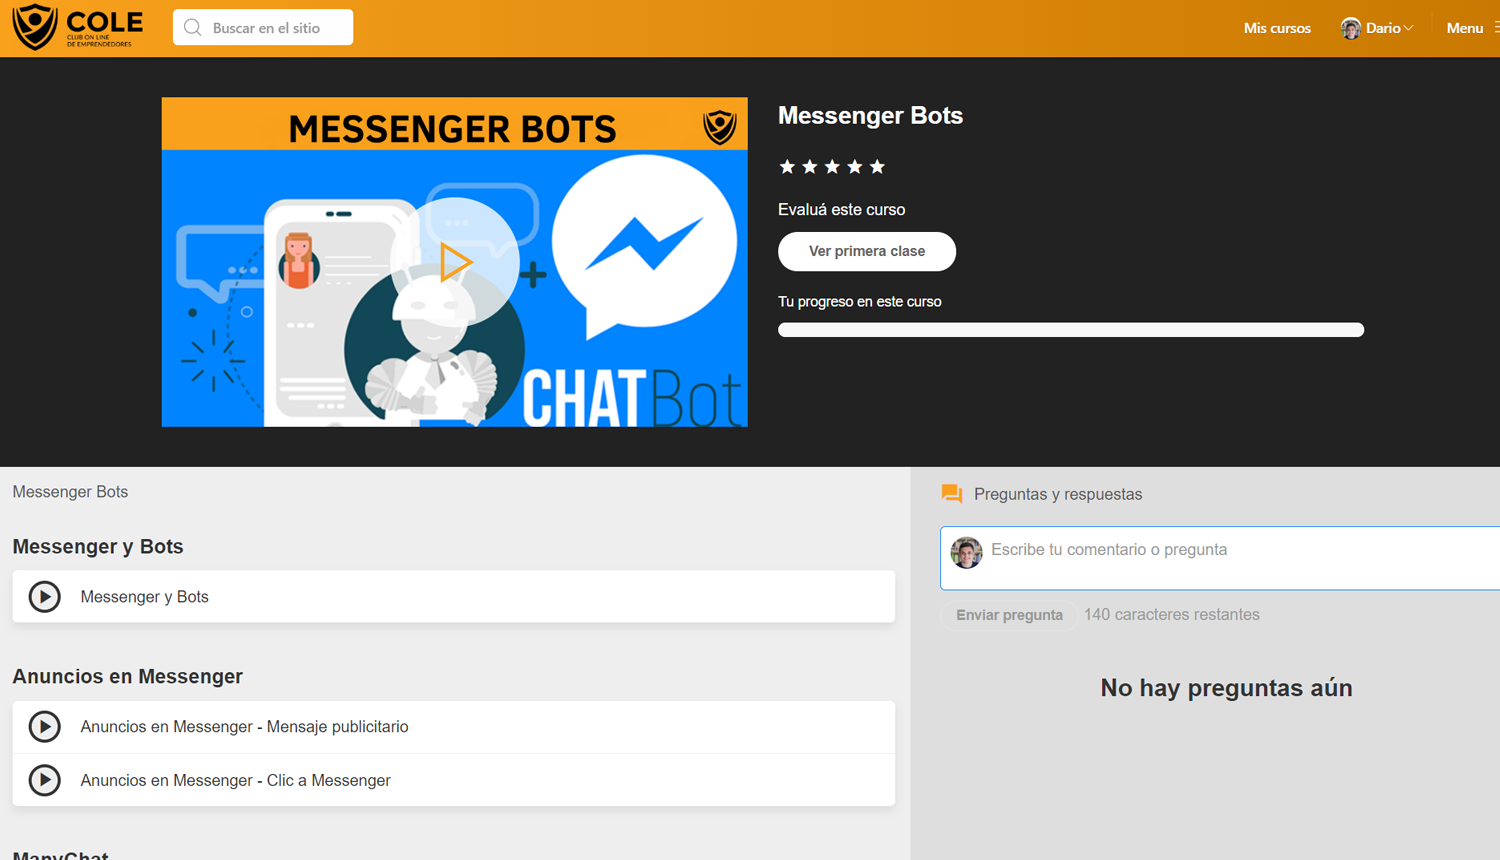Click the Tu progreso en este curso label

(x=859, y=302)
